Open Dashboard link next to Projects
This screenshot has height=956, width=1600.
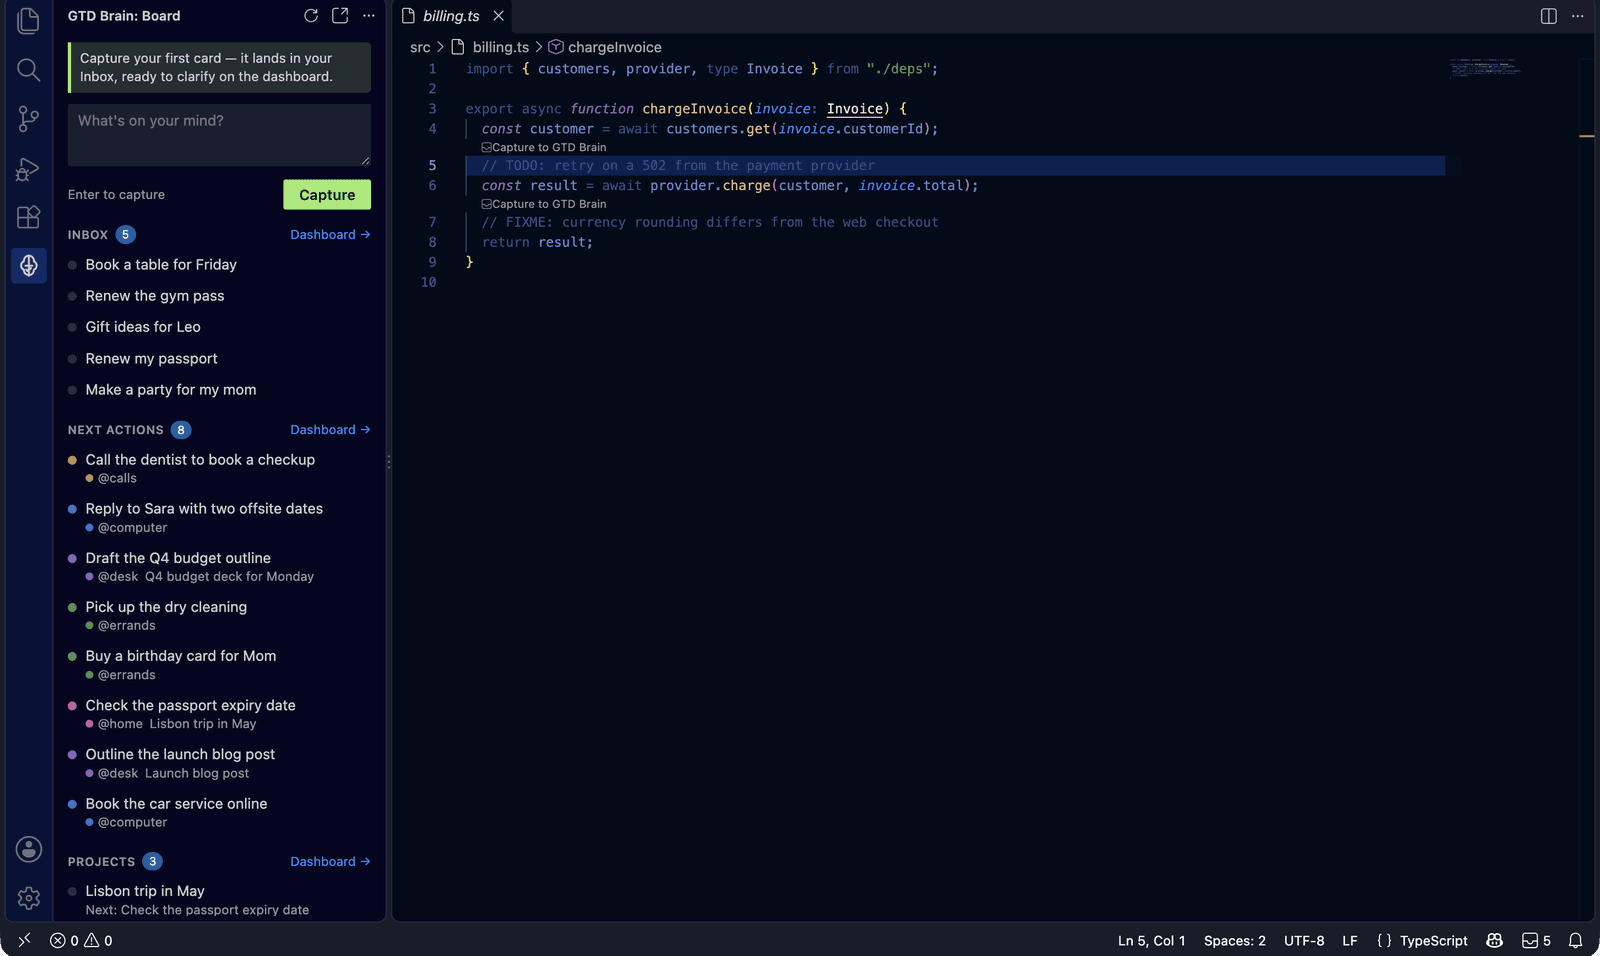tap(330, 861)
